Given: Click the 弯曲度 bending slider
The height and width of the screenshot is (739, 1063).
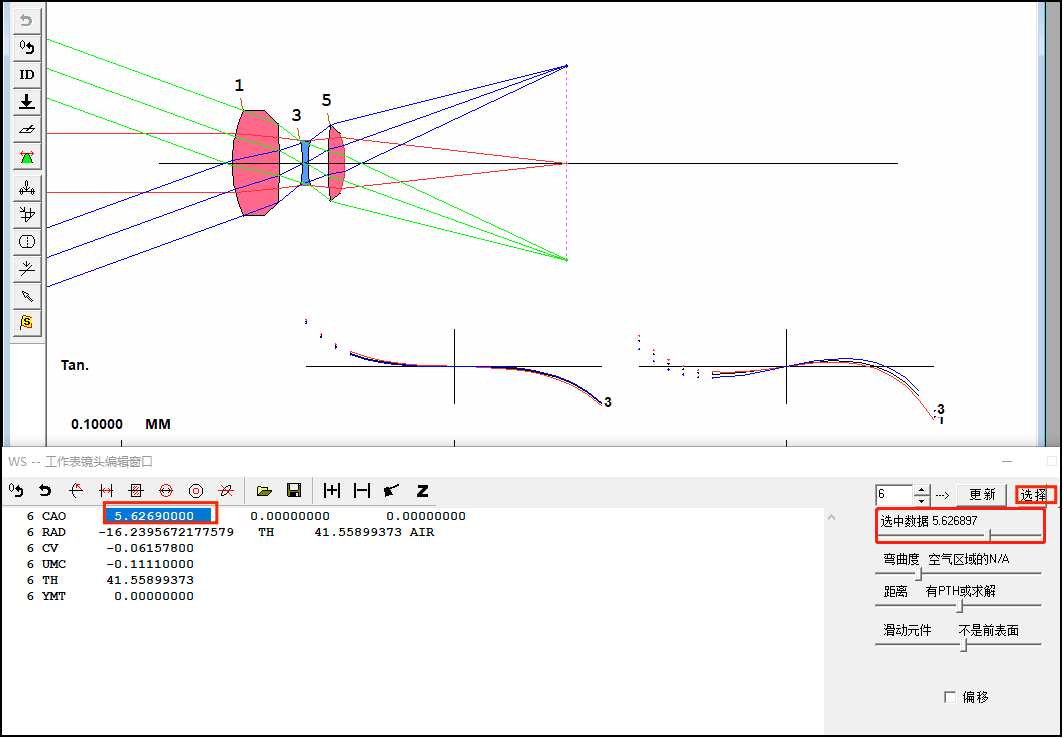Looking at the screenshot, I should [x=958, y=574].
